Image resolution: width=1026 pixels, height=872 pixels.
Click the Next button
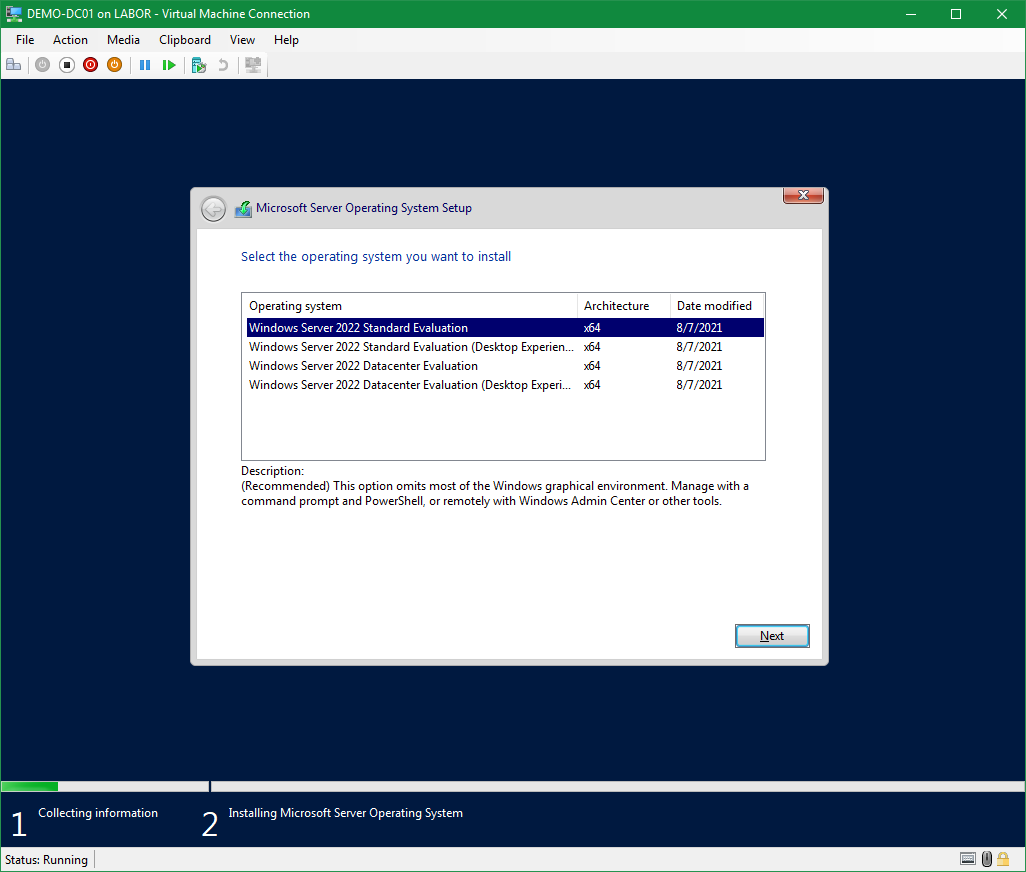771,636
